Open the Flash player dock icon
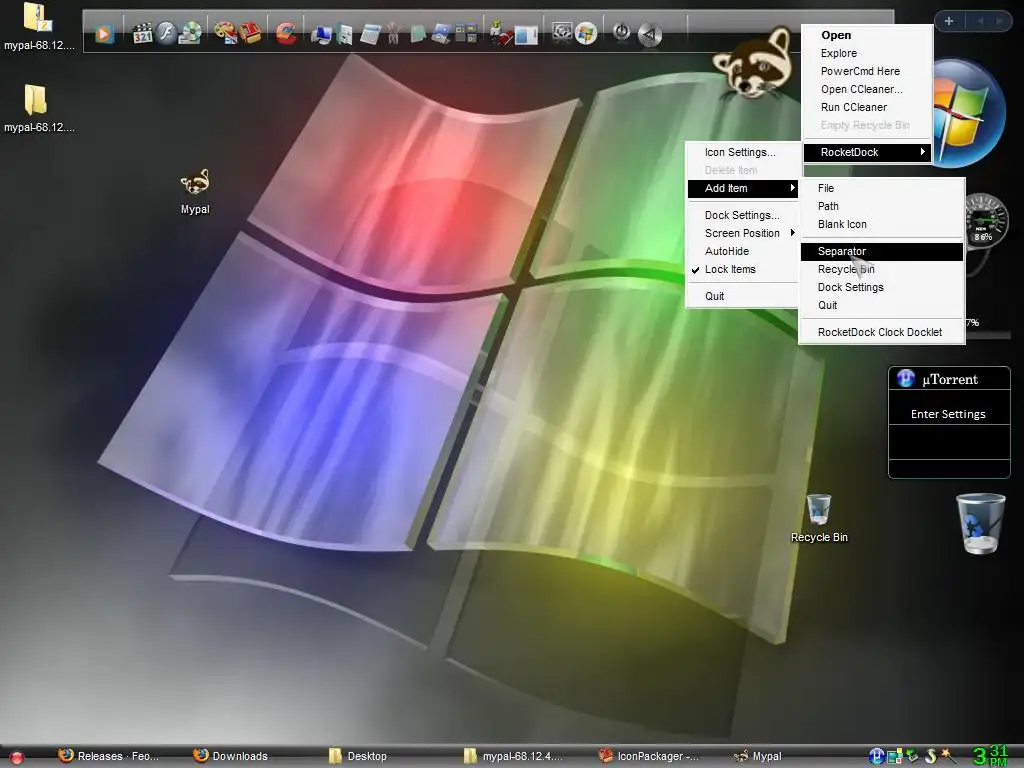Screen dimensions: 1024x768 (x=167, y=33)
